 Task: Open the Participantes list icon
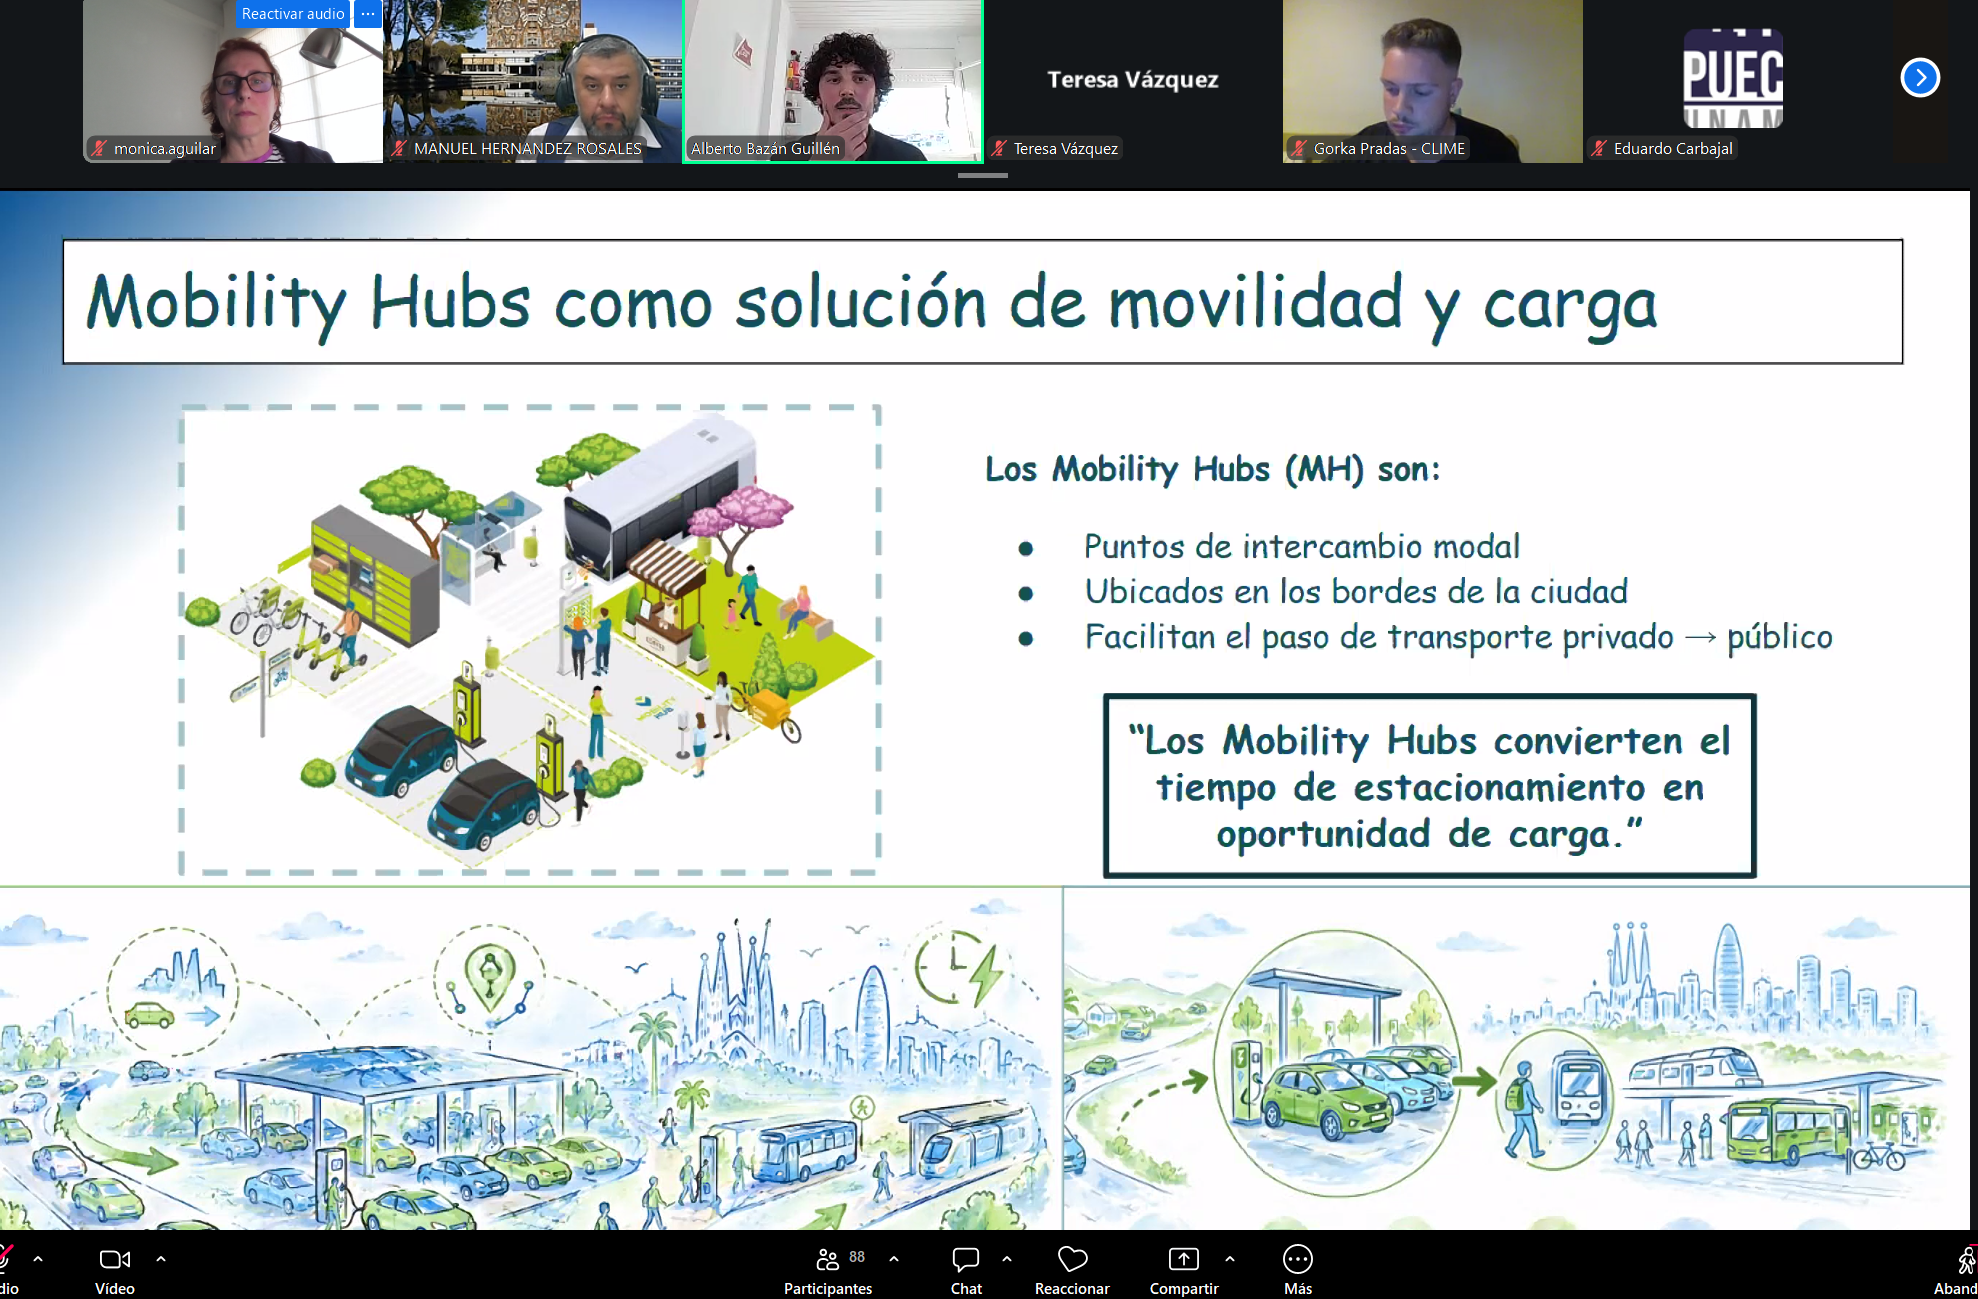click(827, 1260)
